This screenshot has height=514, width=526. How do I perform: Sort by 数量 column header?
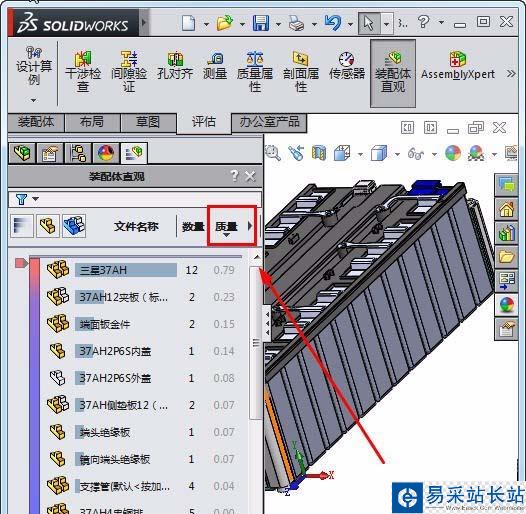tap(193, 227)
